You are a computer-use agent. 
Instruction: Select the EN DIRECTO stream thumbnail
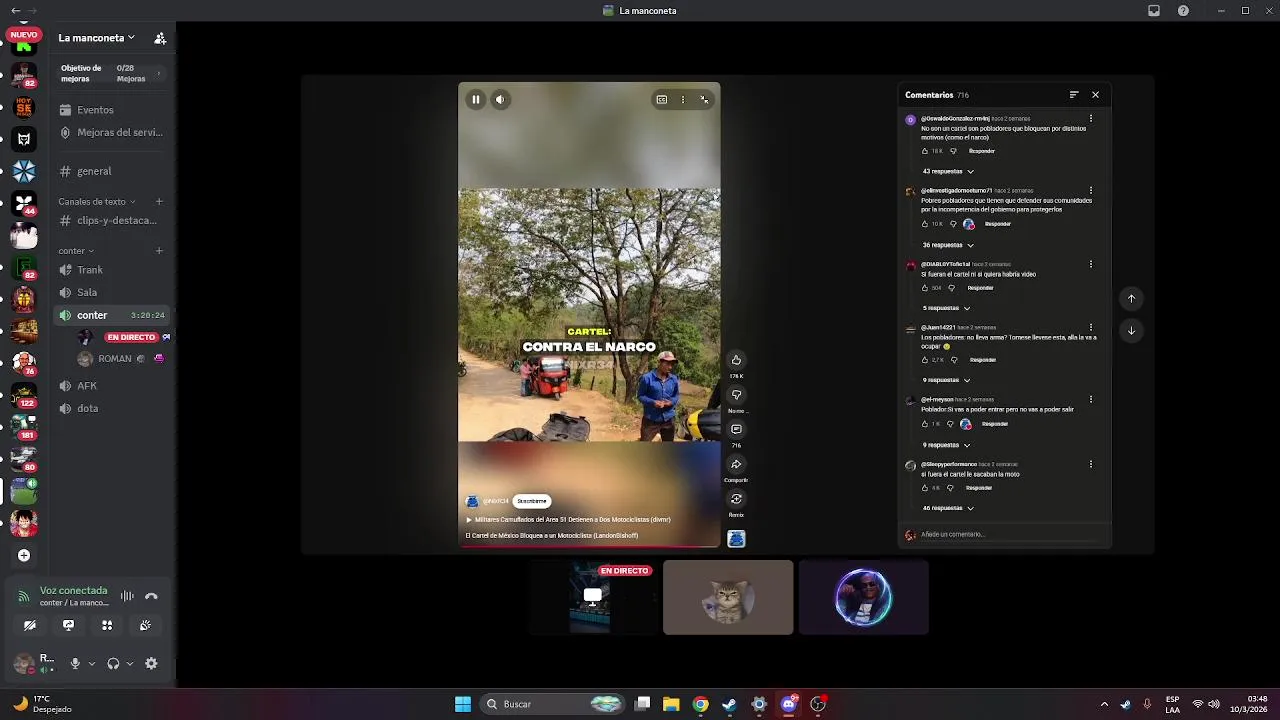point(593,597)
